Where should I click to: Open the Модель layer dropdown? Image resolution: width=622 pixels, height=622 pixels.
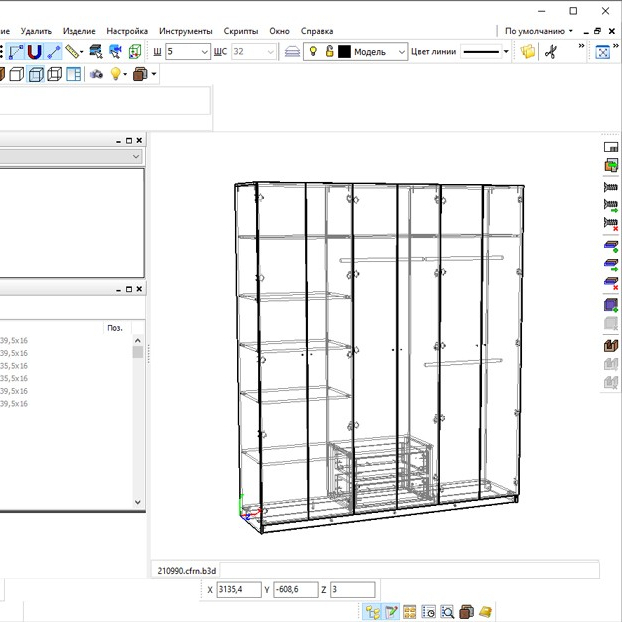401,52
